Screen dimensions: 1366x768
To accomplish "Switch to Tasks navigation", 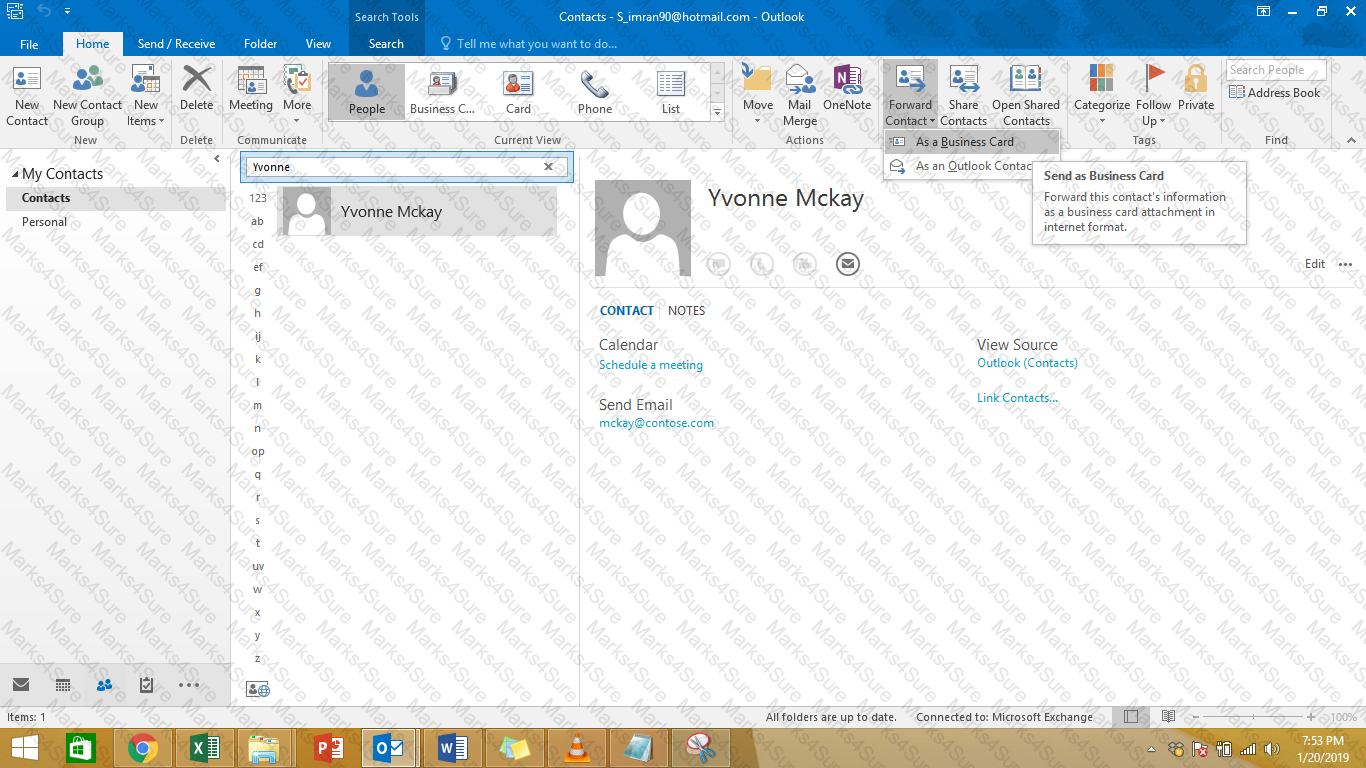I will pyautogui.click(x=147, y=685).
